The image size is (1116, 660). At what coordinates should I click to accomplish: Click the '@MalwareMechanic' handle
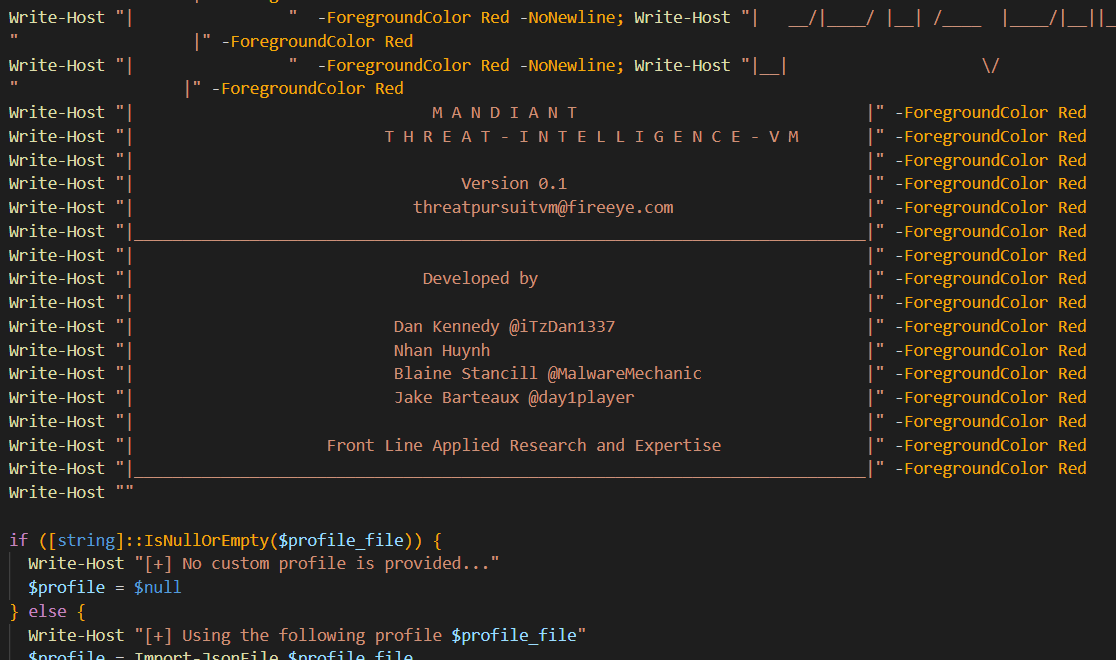624,374
